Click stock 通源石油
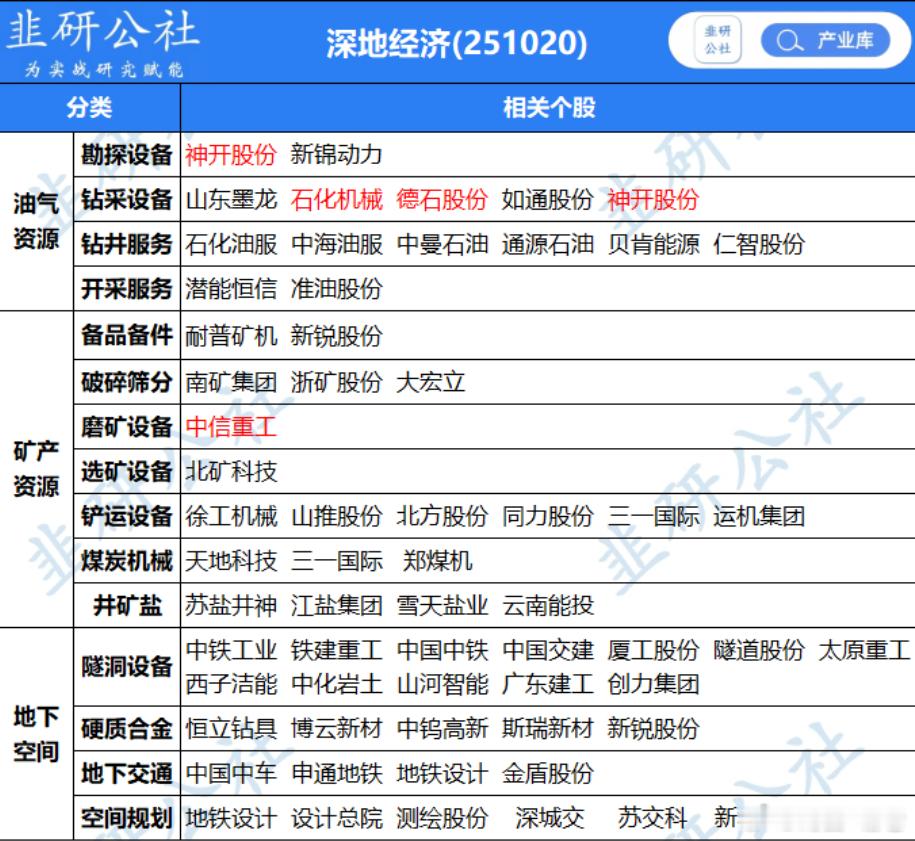915x841 pixels. pos(548,245)
